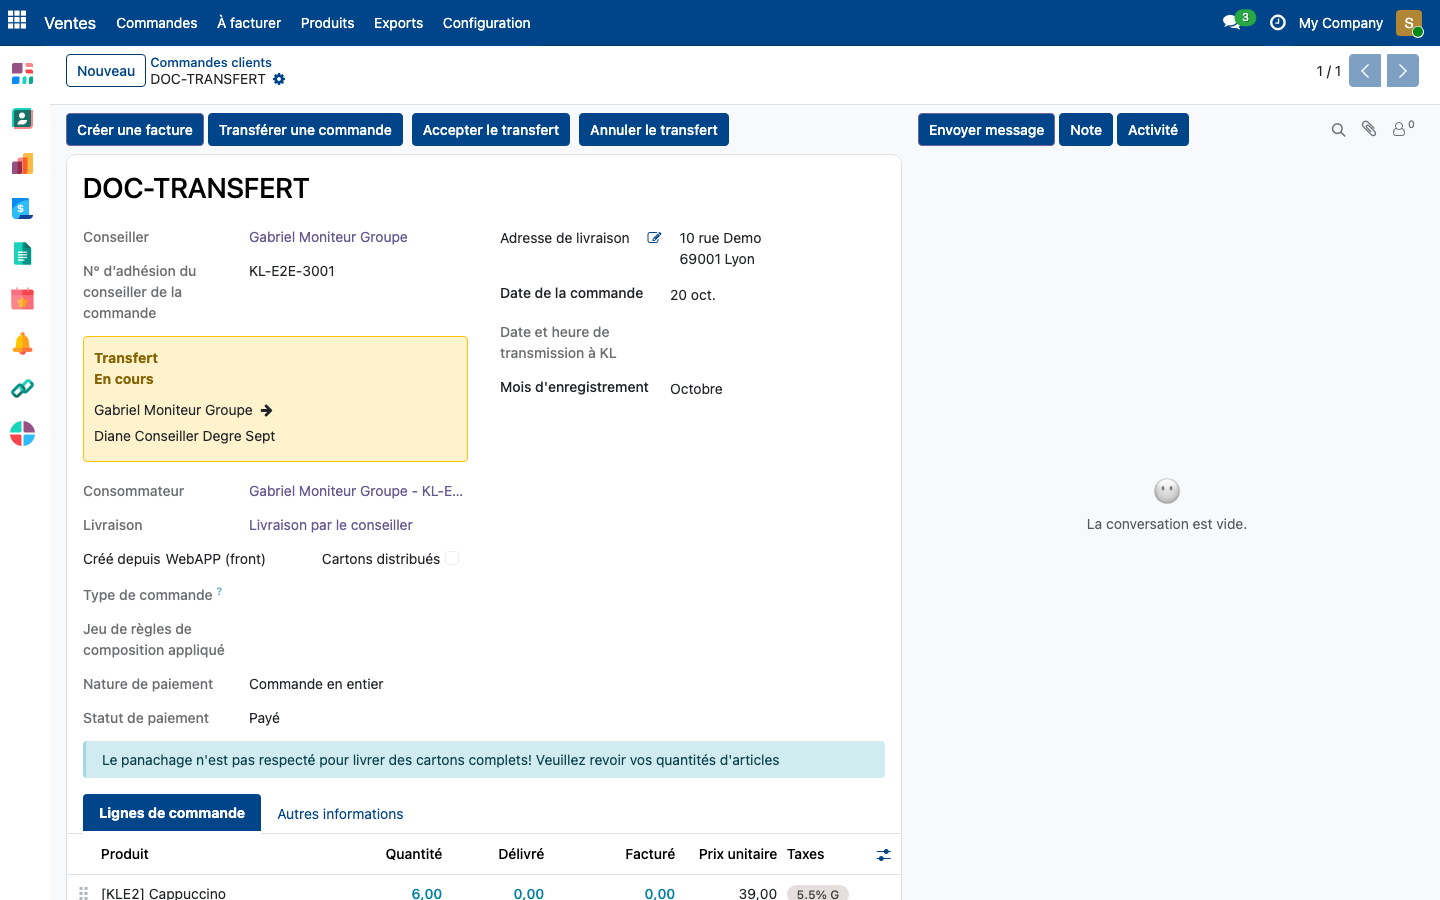This screenshot has height=900, width=1440.
Task: Click Créer une facture
Action: click(x=135, y=130)
